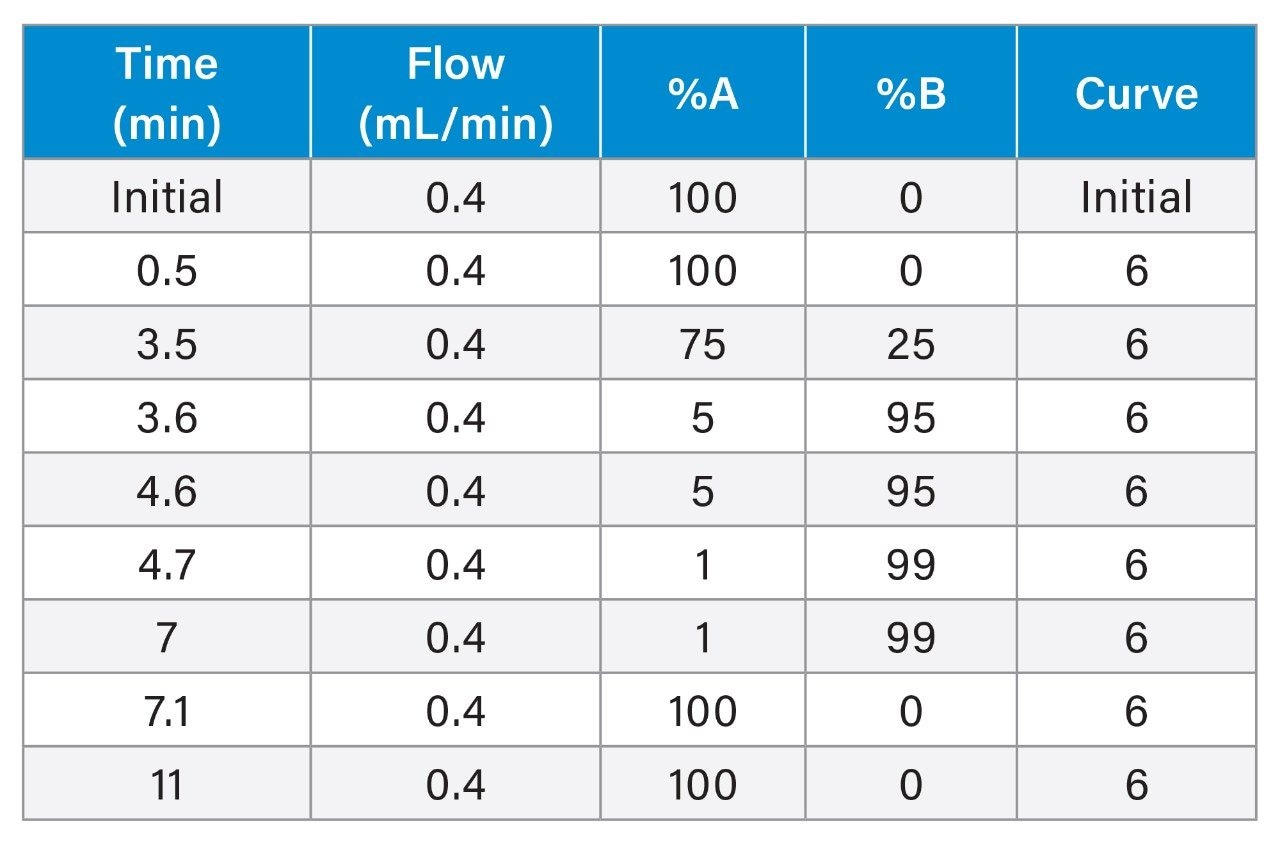The width and height of the screenshot is (1280, 843).
Task: Click the 7.1 time cell
Action: click(166, 711)
